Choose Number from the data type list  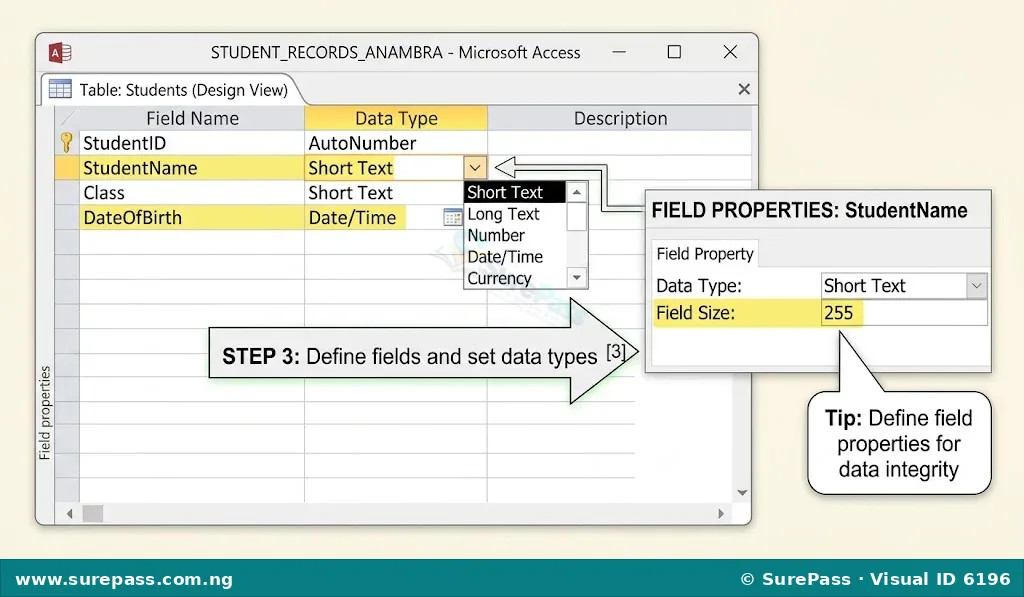(x=515, y=235)
